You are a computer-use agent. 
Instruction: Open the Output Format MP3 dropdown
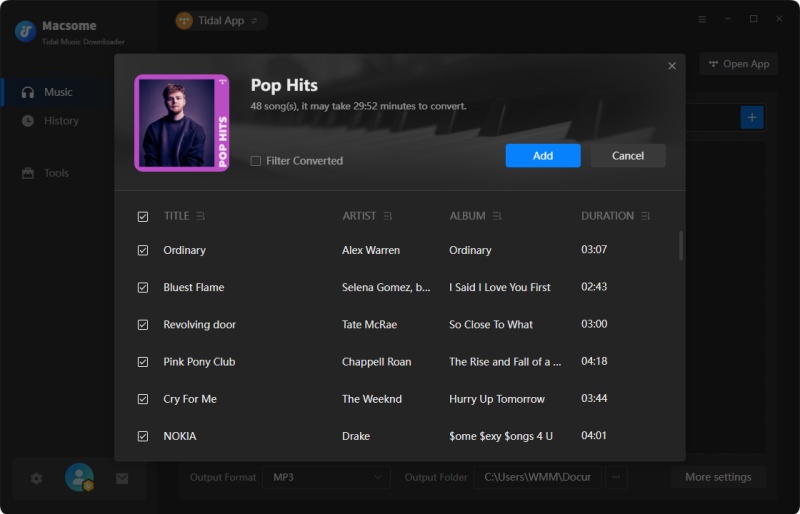coord(327,477)
